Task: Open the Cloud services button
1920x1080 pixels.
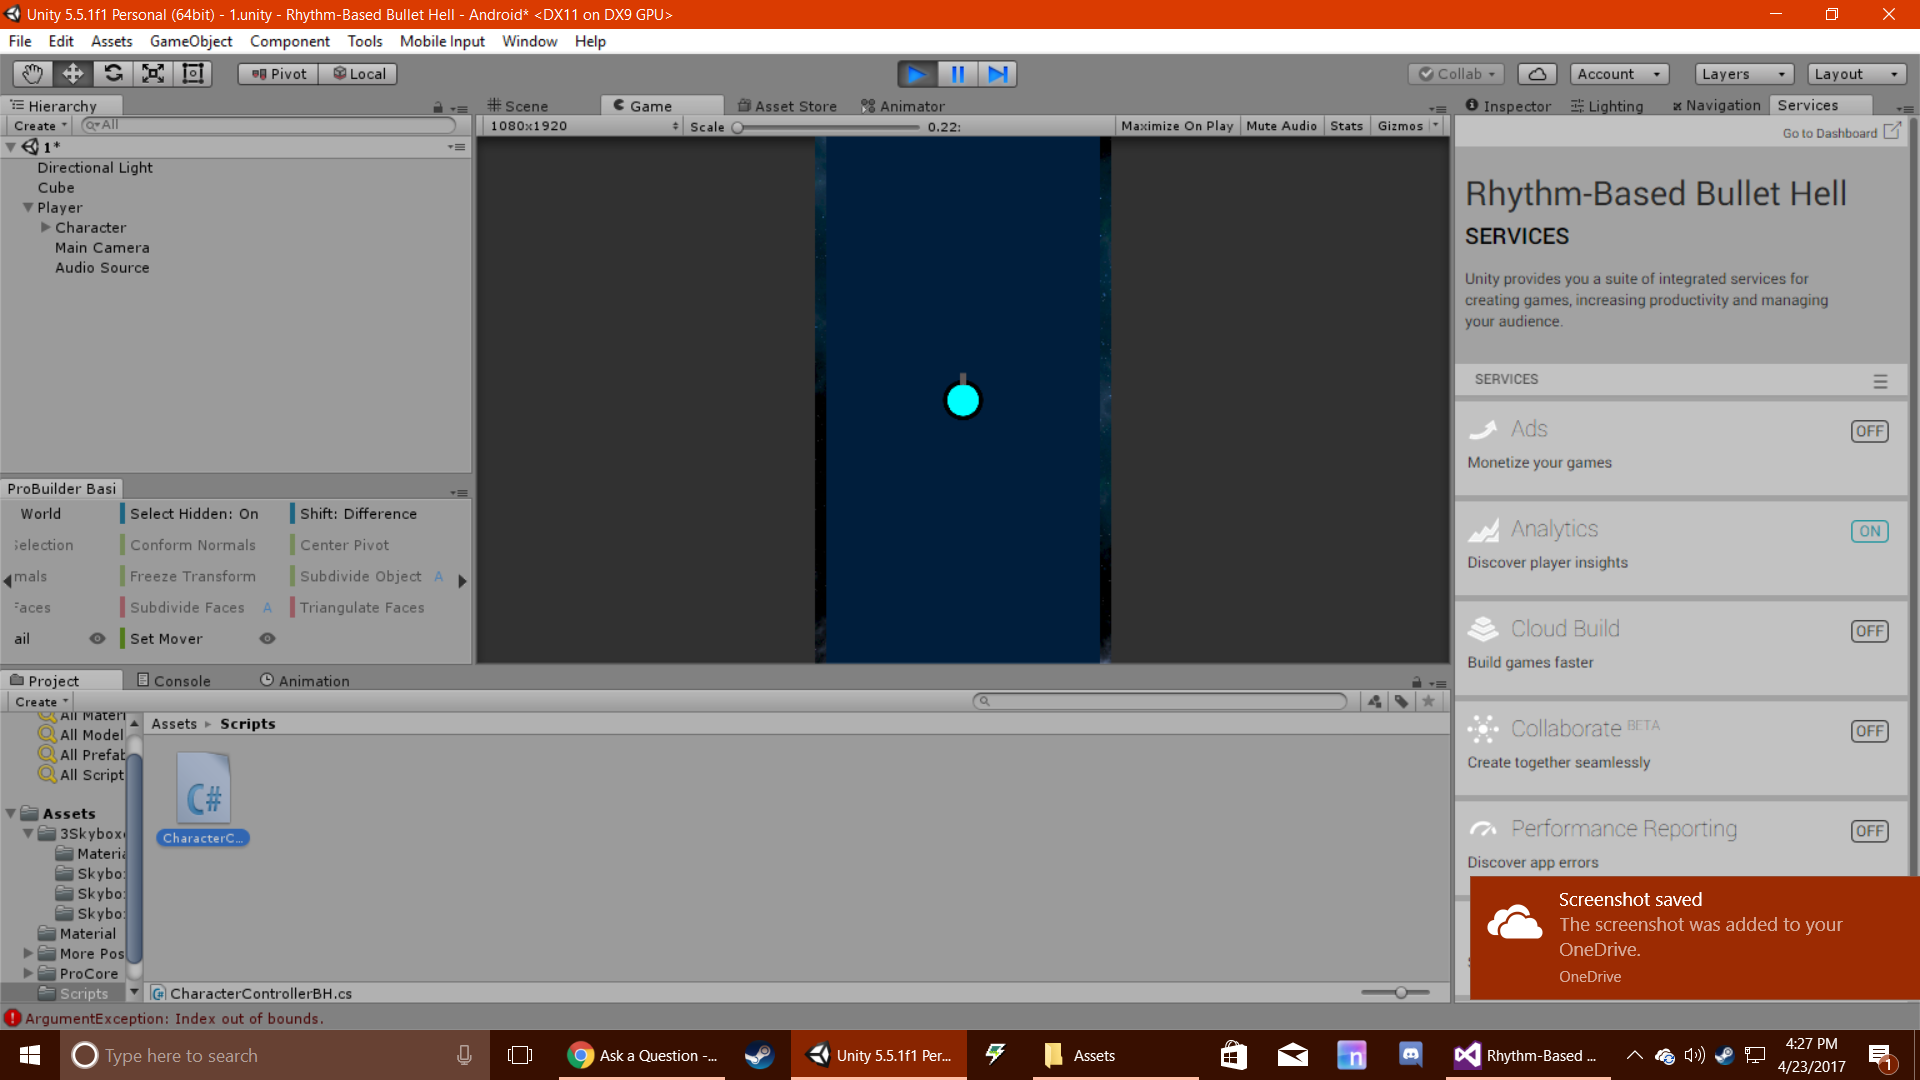Action: tap(1537, 74)
